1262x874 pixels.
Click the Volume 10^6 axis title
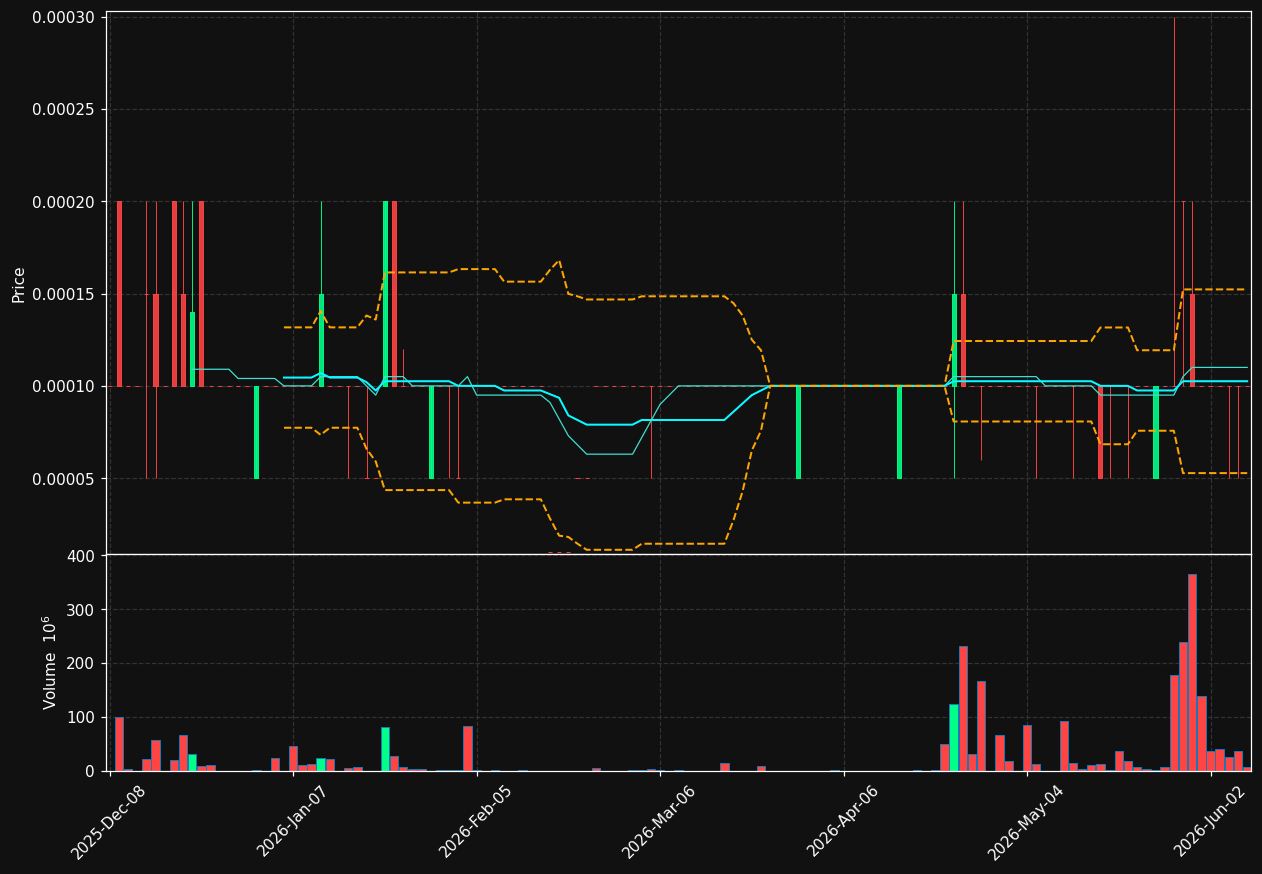pos(49,662)
